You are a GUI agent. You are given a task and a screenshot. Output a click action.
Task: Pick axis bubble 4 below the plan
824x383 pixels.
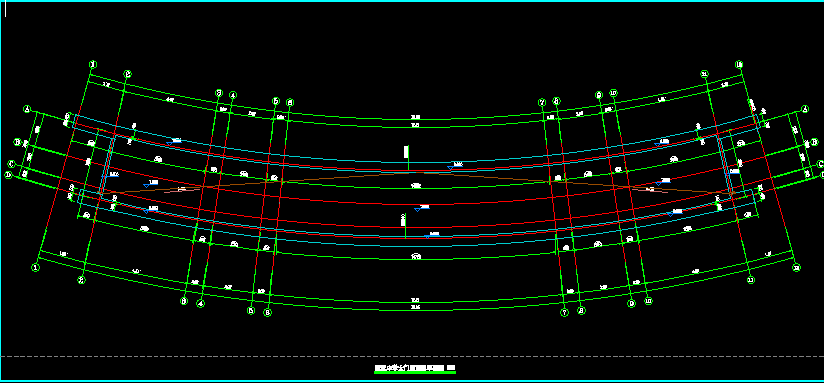(200, 304)
